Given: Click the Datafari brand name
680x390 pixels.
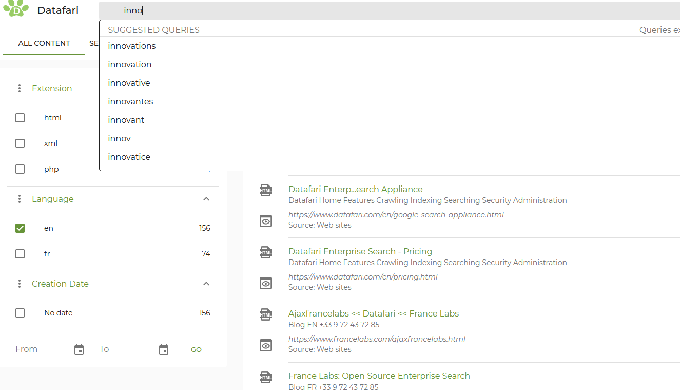Looking at the screenshot, I should click(x=58, y=10).
